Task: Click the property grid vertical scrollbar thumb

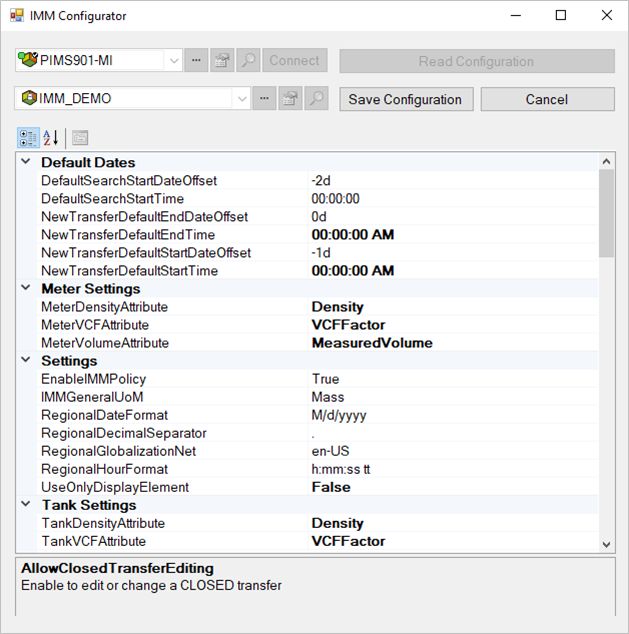Action: click(x=606, y=213)
